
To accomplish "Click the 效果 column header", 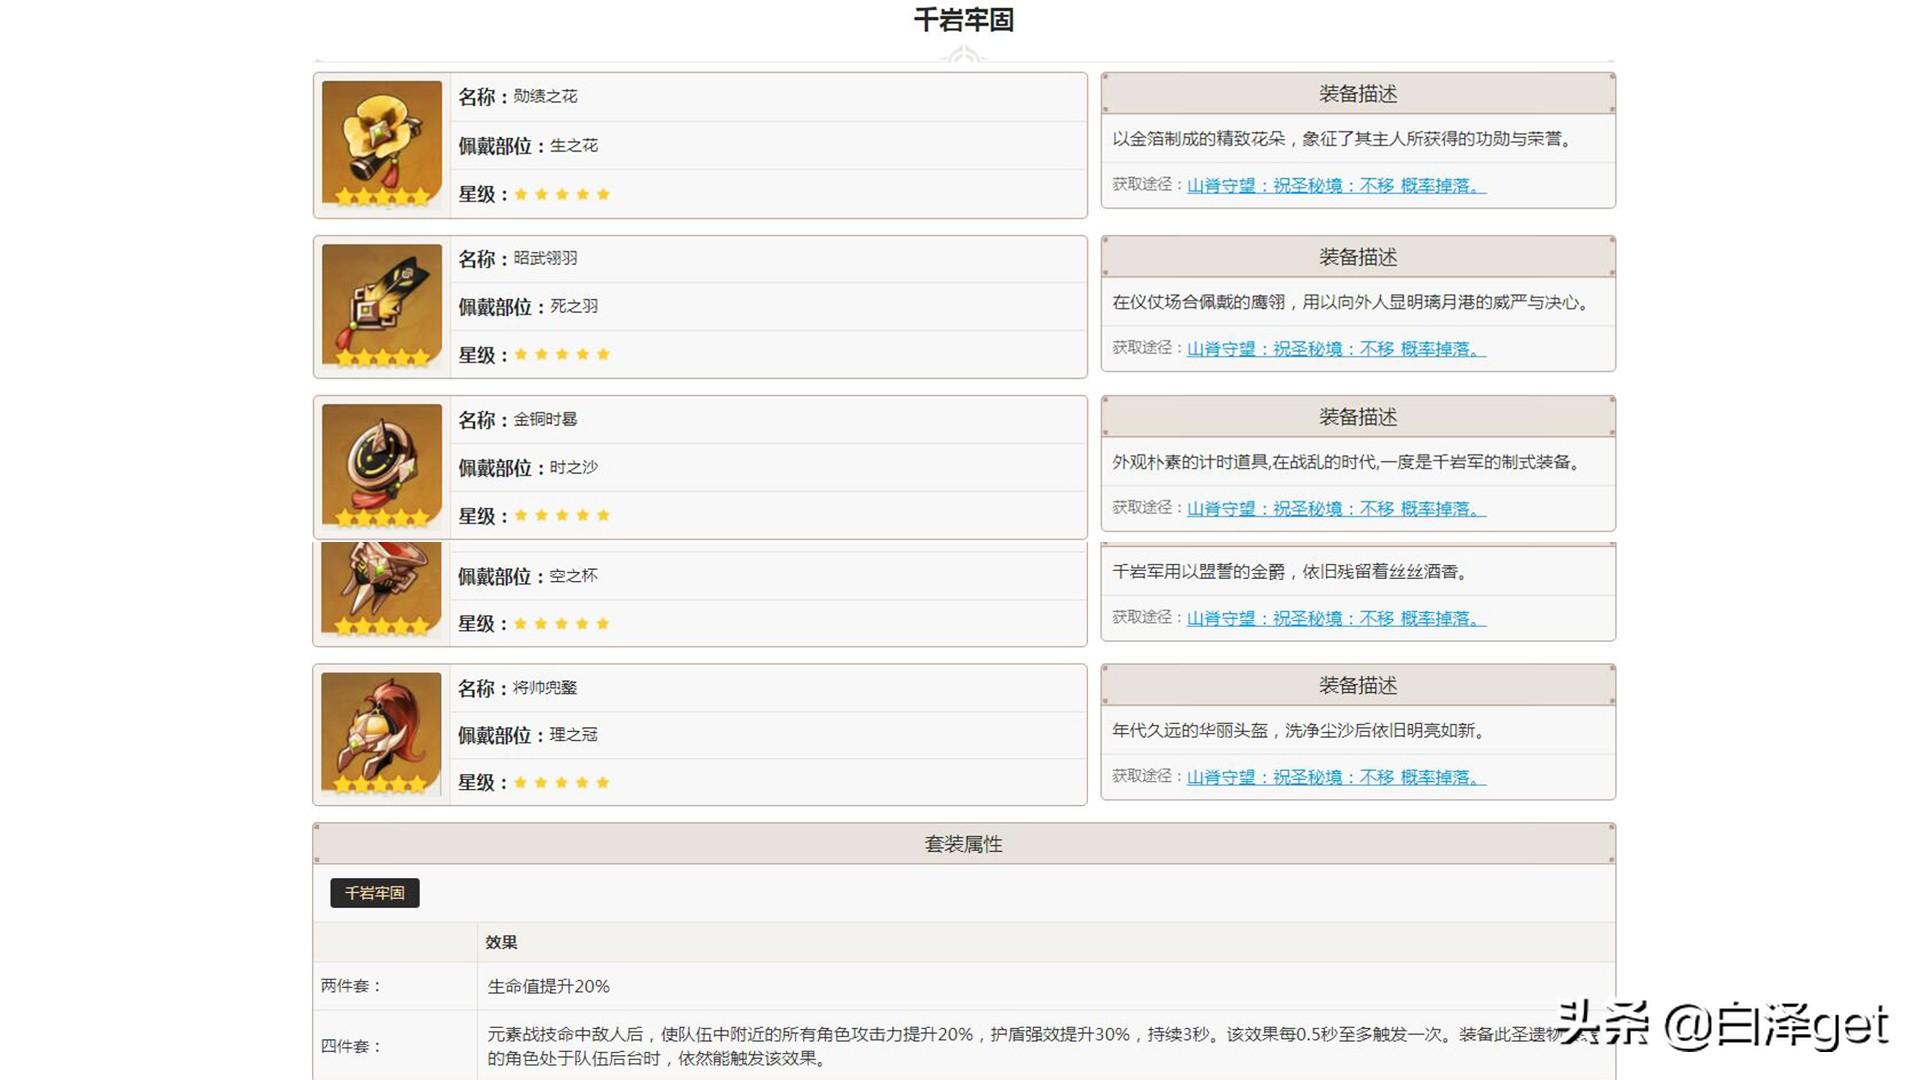I will pos(501,942).
